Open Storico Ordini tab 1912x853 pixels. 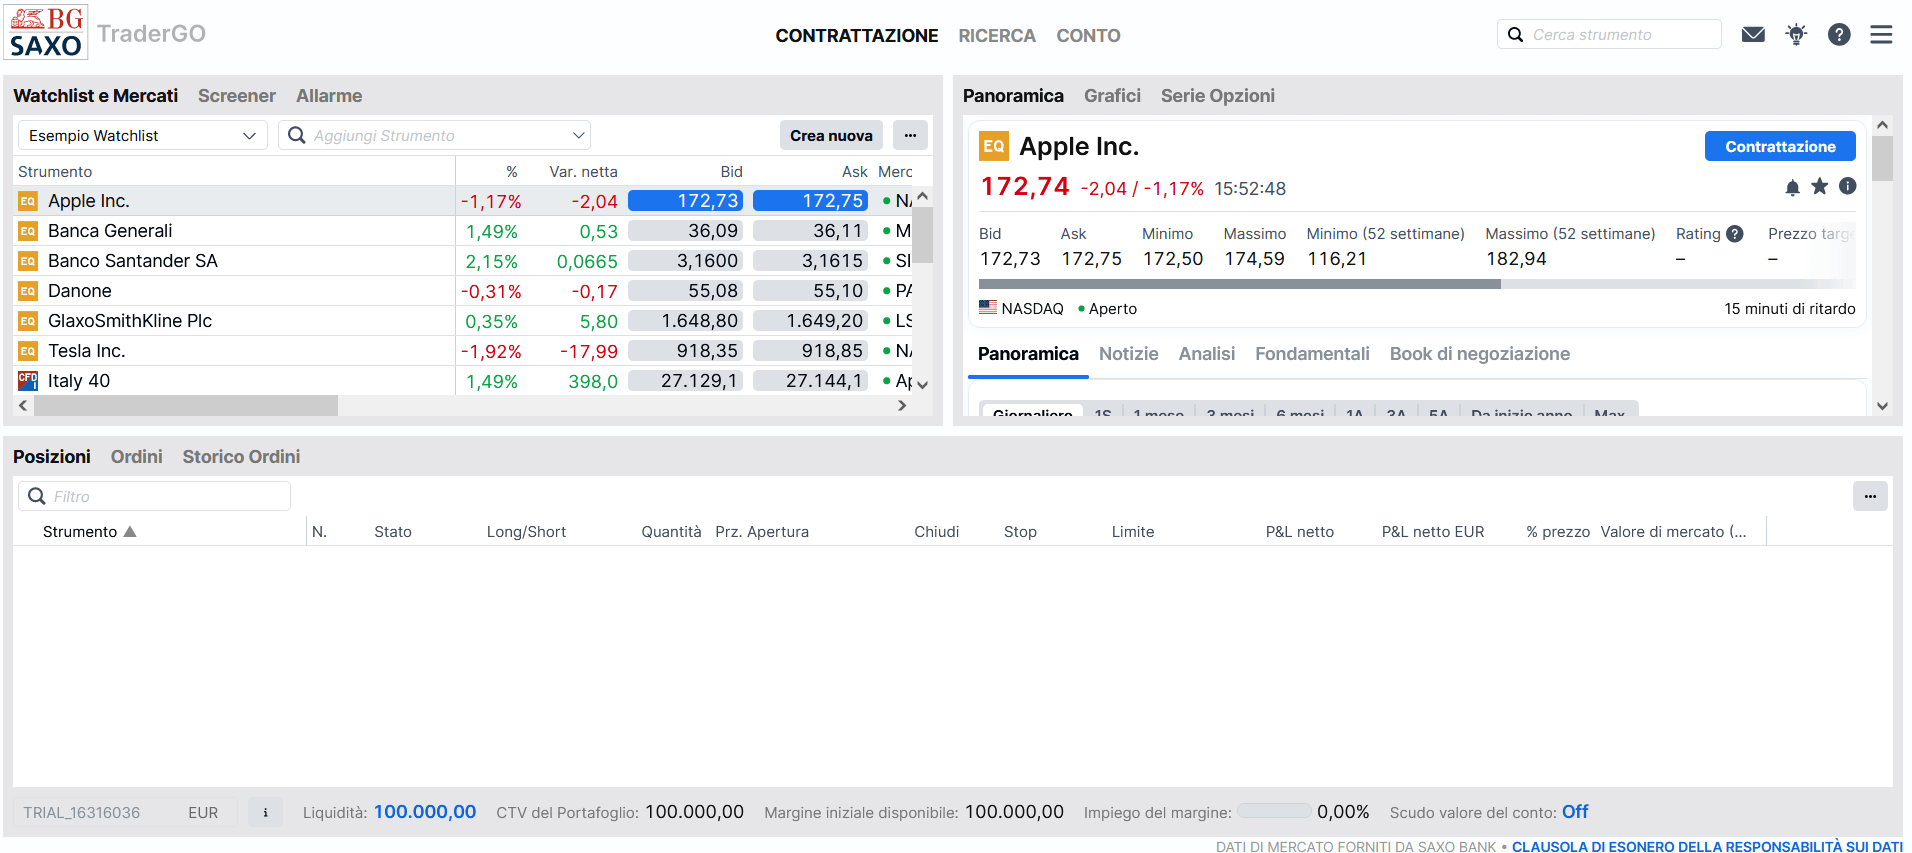[x=241, y=457]
